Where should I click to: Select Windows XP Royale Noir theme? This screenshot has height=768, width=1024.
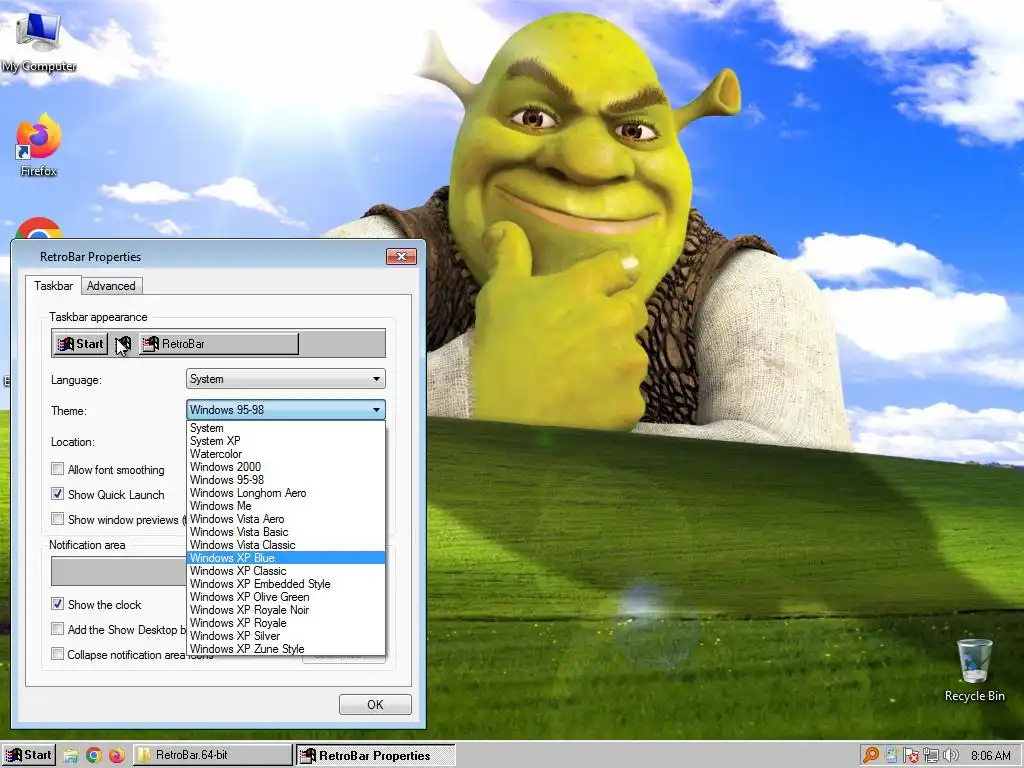tap(286, 610)
